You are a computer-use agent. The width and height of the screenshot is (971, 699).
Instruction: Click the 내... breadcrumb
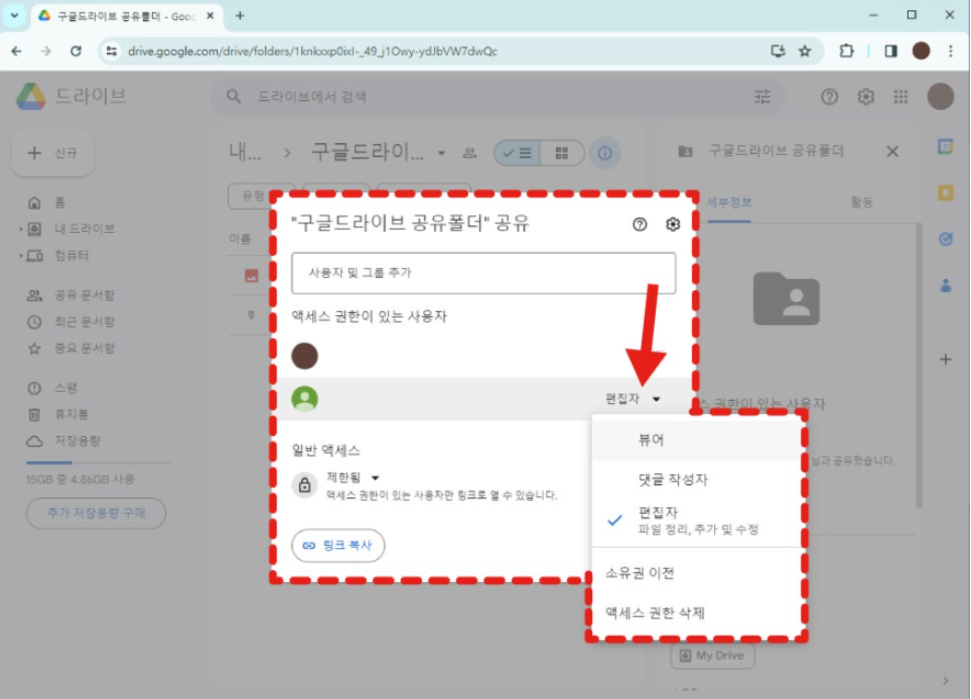tap(245, 152)
